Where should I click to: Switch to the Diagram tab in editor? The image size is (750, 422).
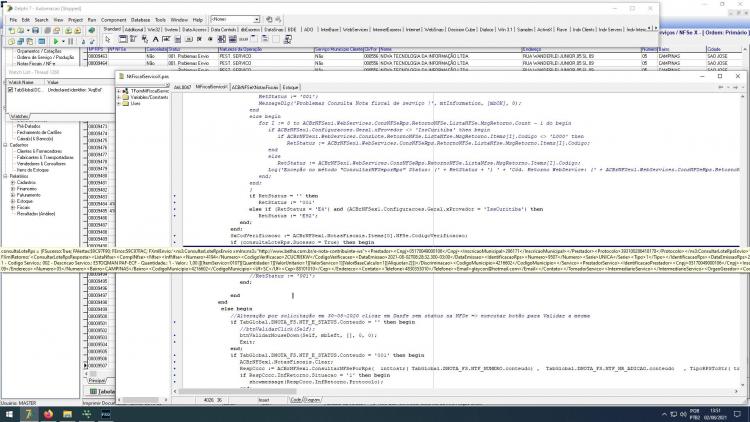(313, 400)
